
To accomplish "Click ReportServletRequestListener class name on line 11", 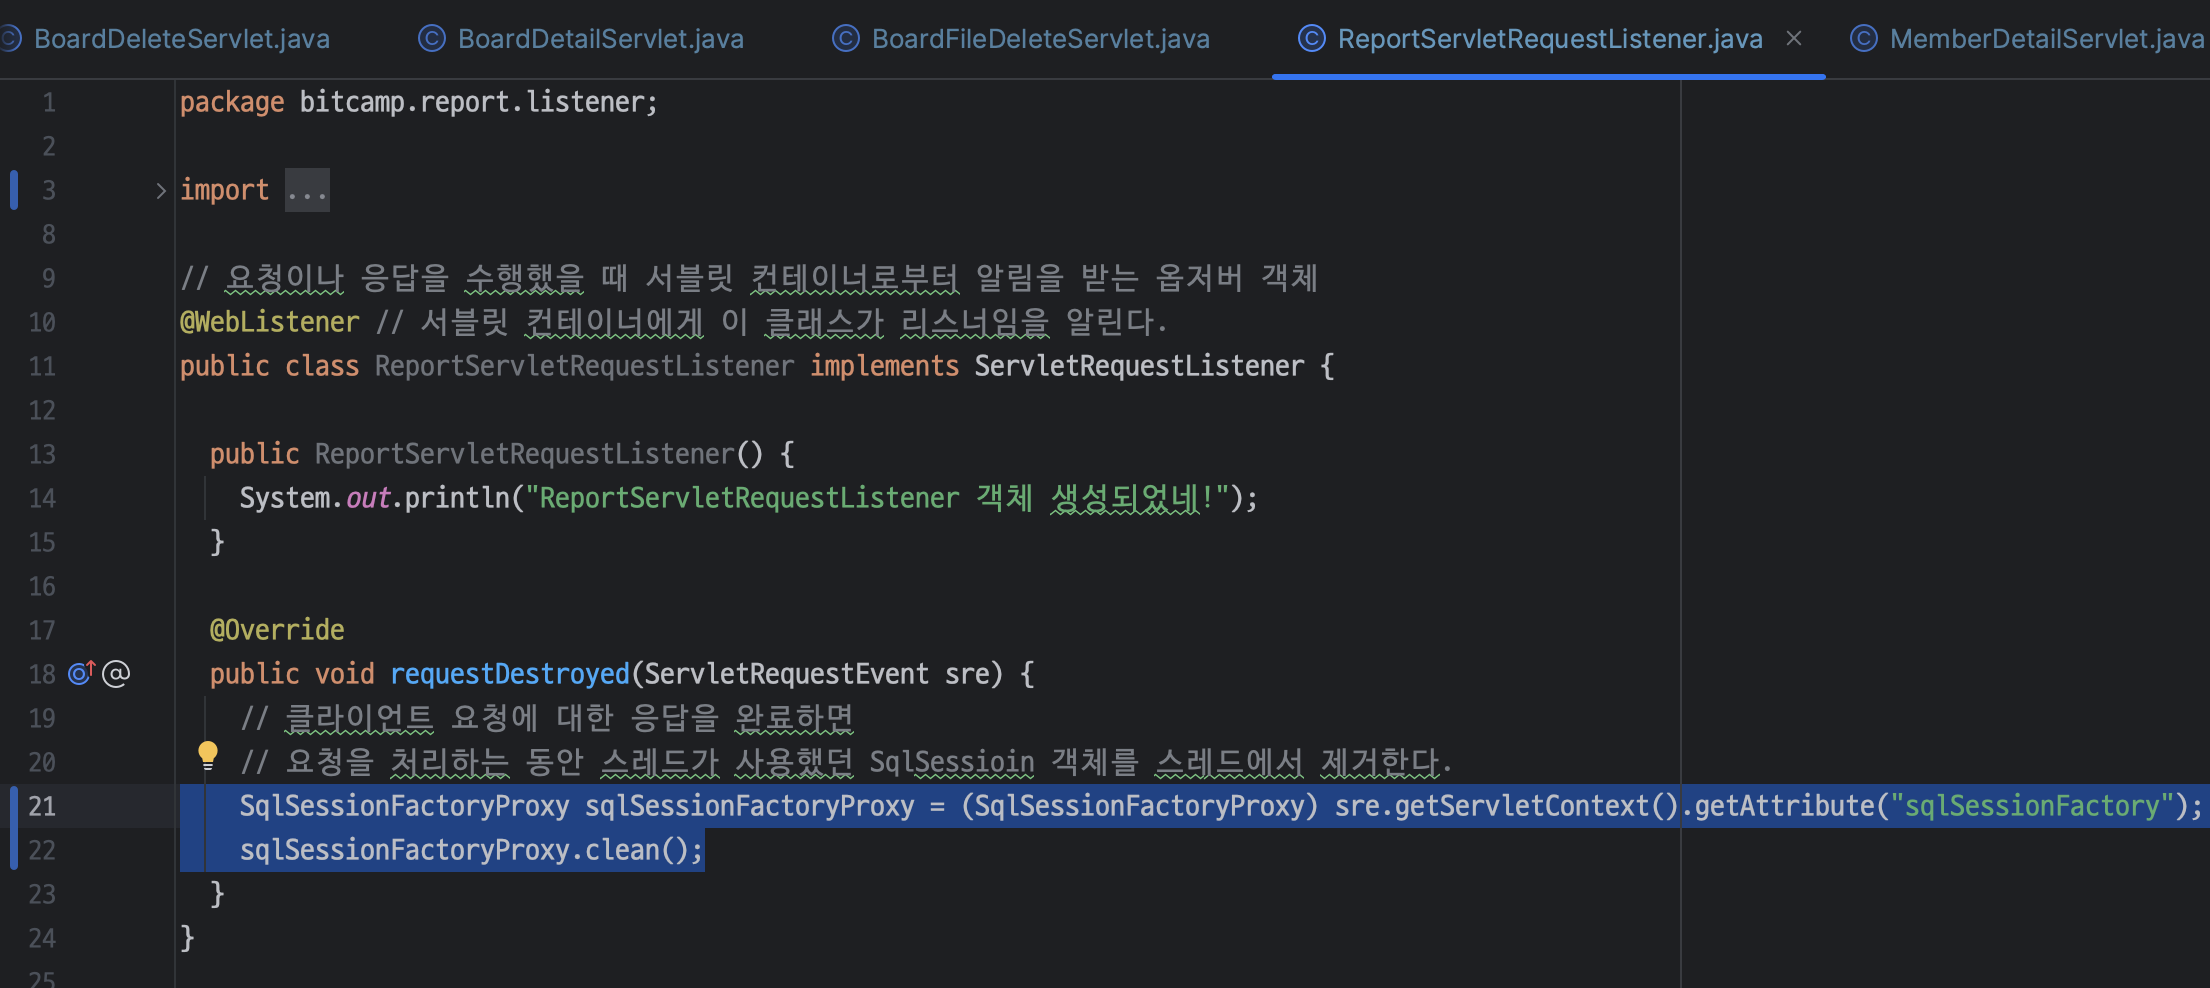I will pyautogui.click(x=584, y=366).
